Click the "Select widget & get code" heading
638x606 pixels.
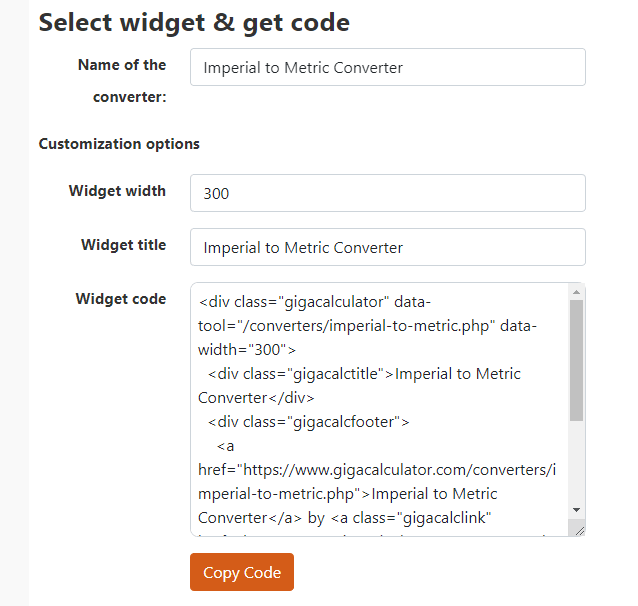coord(194,22)
